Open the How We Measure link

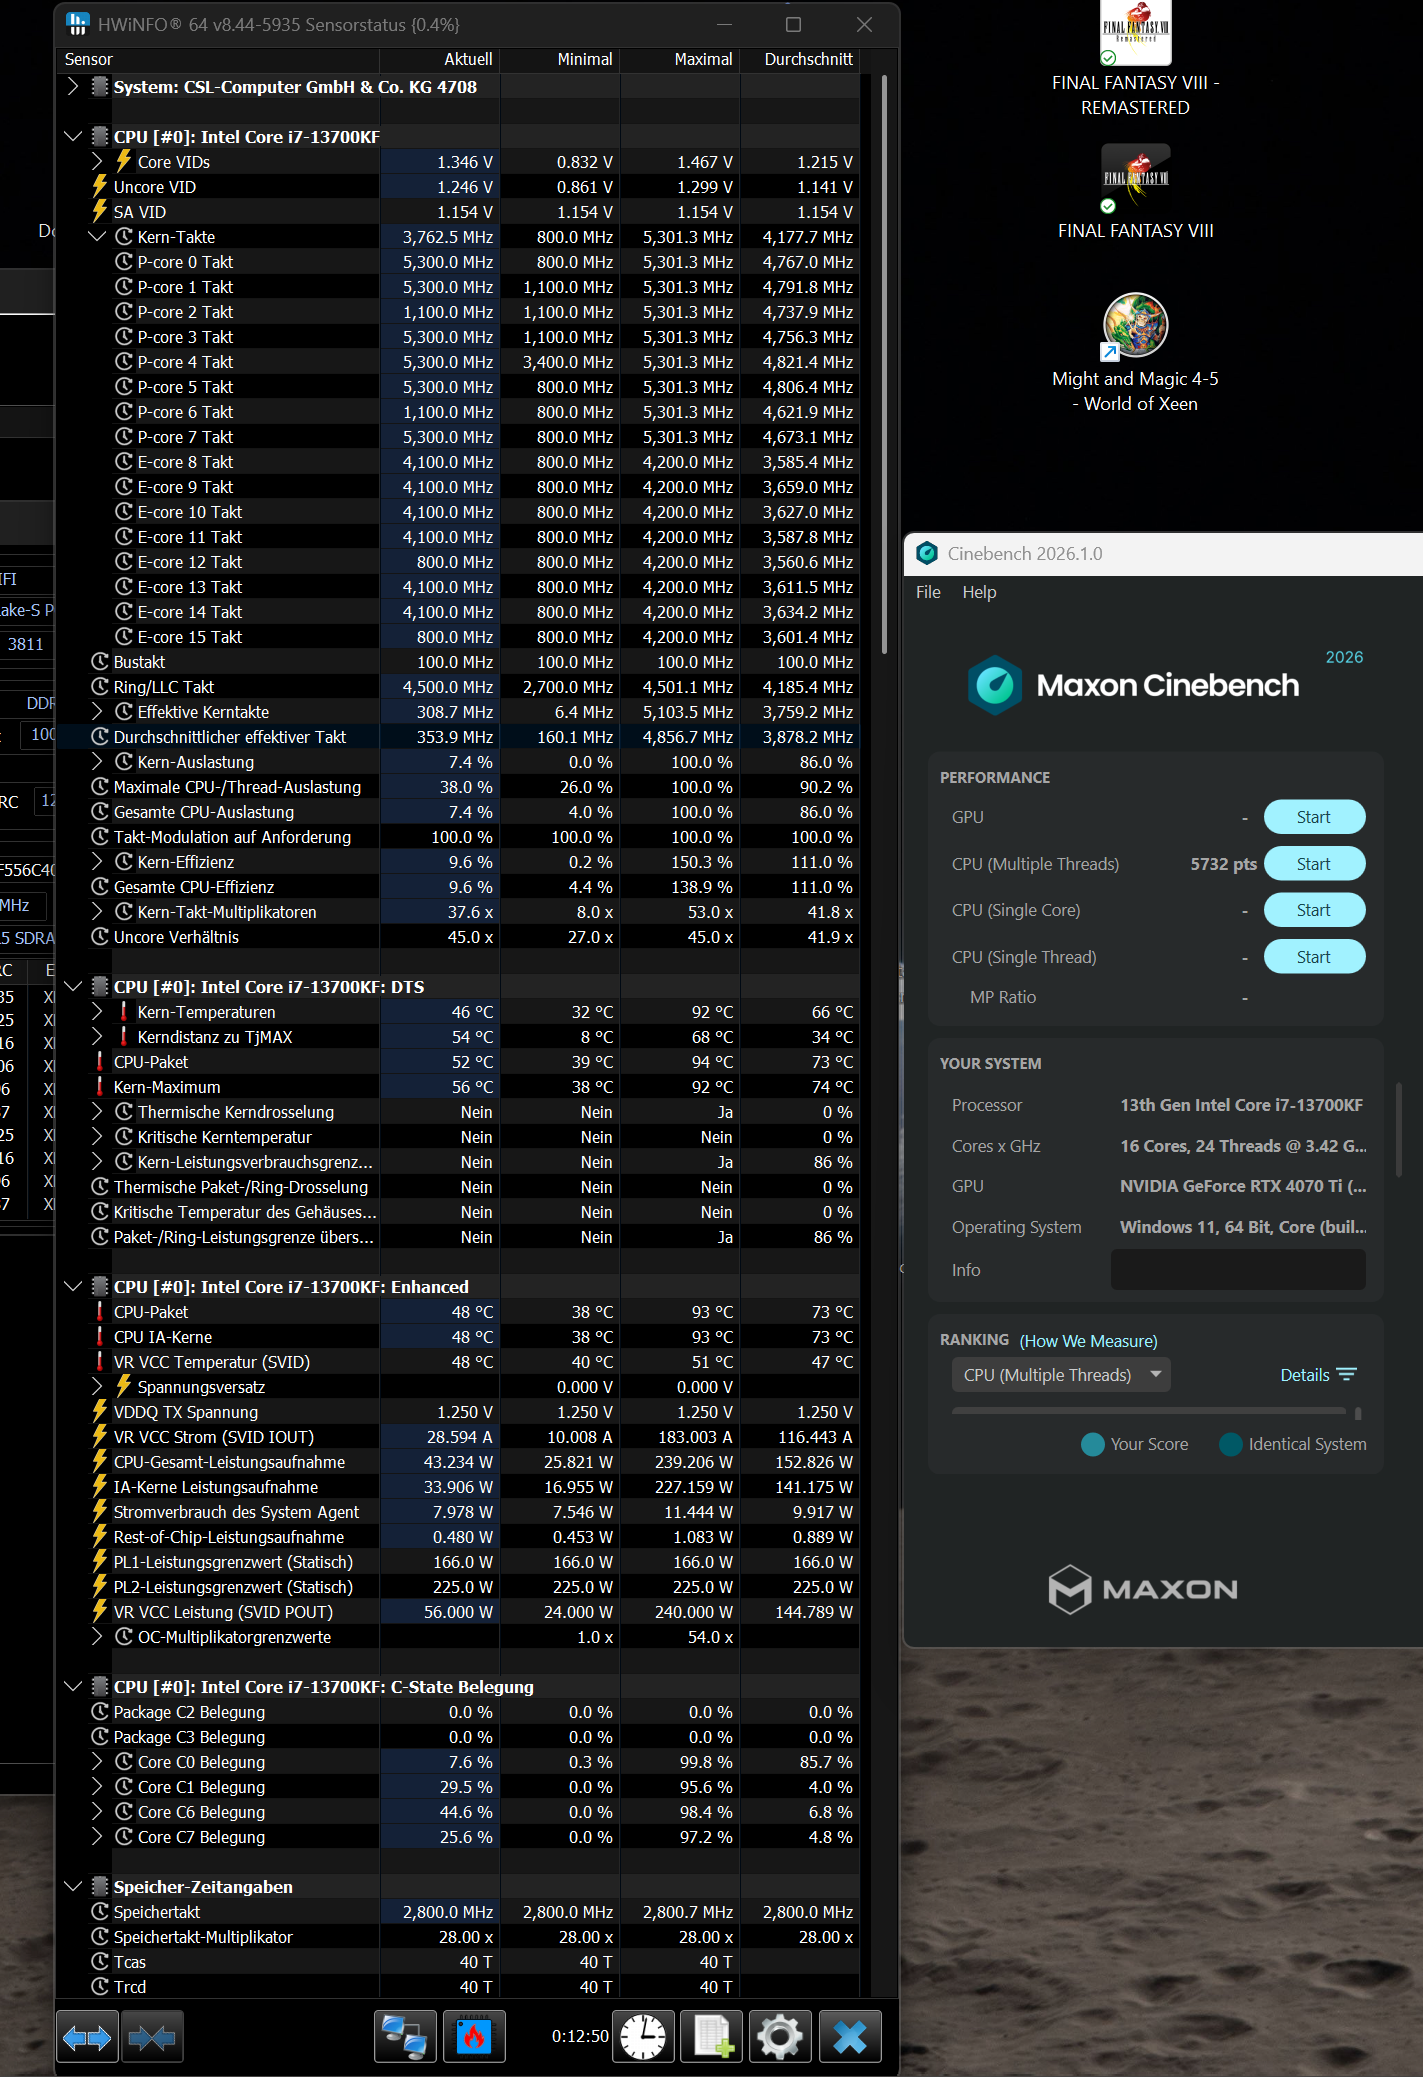[1088, 1341]
